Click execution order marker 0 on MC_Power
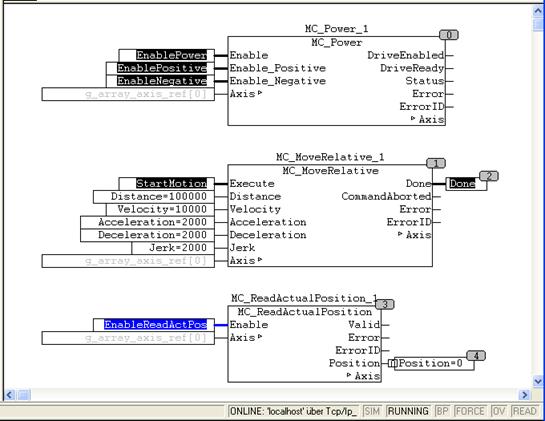The height and width of the screenshot is (421, 545). (x=449, y=35)
